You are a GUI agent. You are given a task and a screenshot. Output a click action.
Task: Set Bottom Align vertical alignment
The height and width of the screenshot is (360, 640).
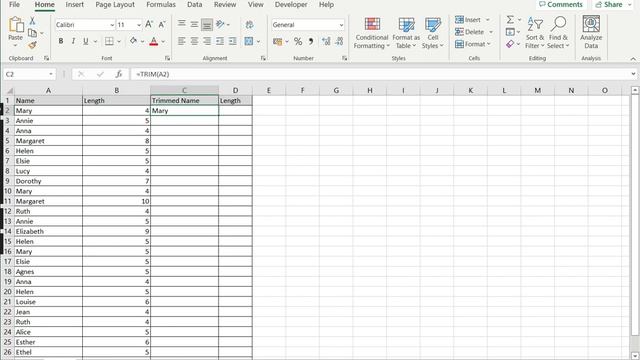(207, 25)
